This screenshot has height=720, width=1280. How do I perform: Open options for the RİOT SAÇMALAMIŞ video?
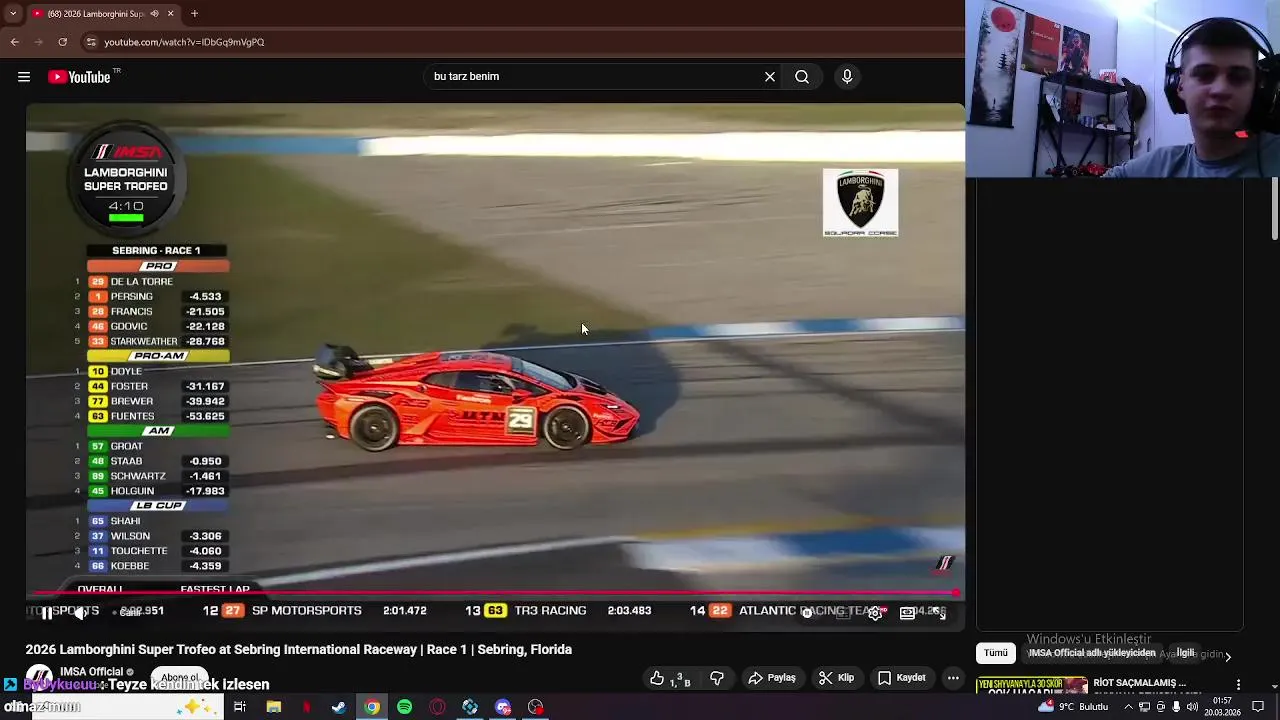(x=1238, y=685)
